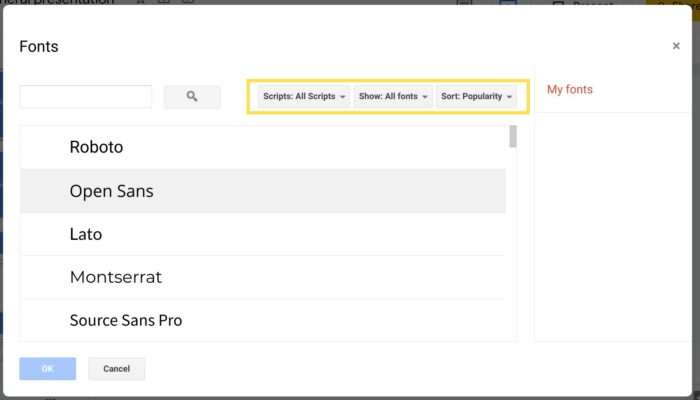This screenshot has height=400, width=700.
Task: Cancel the Fonts dialog
Action: coord(117,369)
